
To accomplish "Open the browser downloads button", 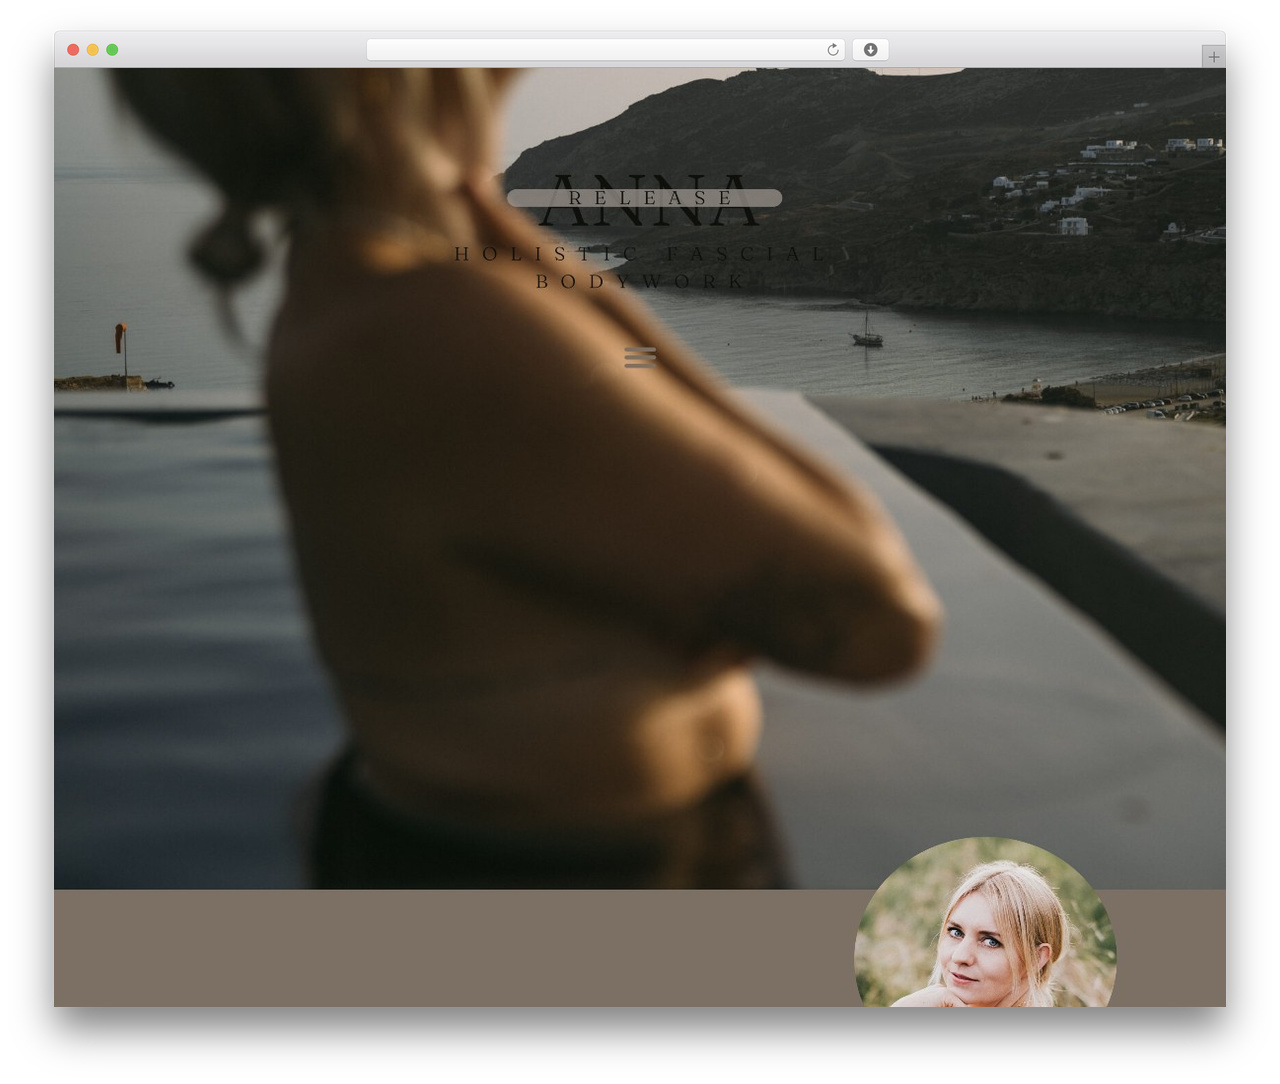I will click(871, 50).
